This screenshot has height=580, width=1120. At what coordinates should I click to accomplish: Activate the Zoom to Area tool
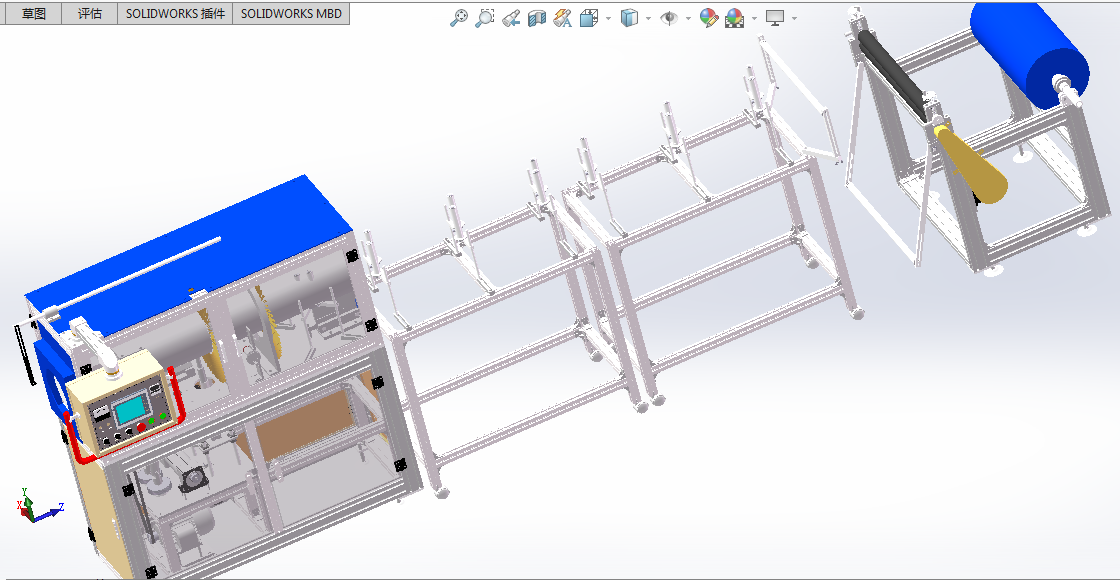point(484,17)
